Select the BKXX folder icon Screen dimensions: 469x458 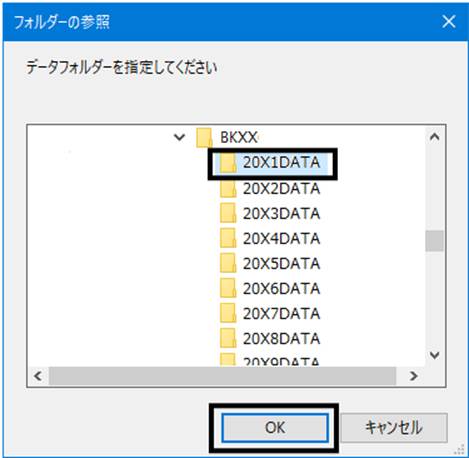click(204, 138)
